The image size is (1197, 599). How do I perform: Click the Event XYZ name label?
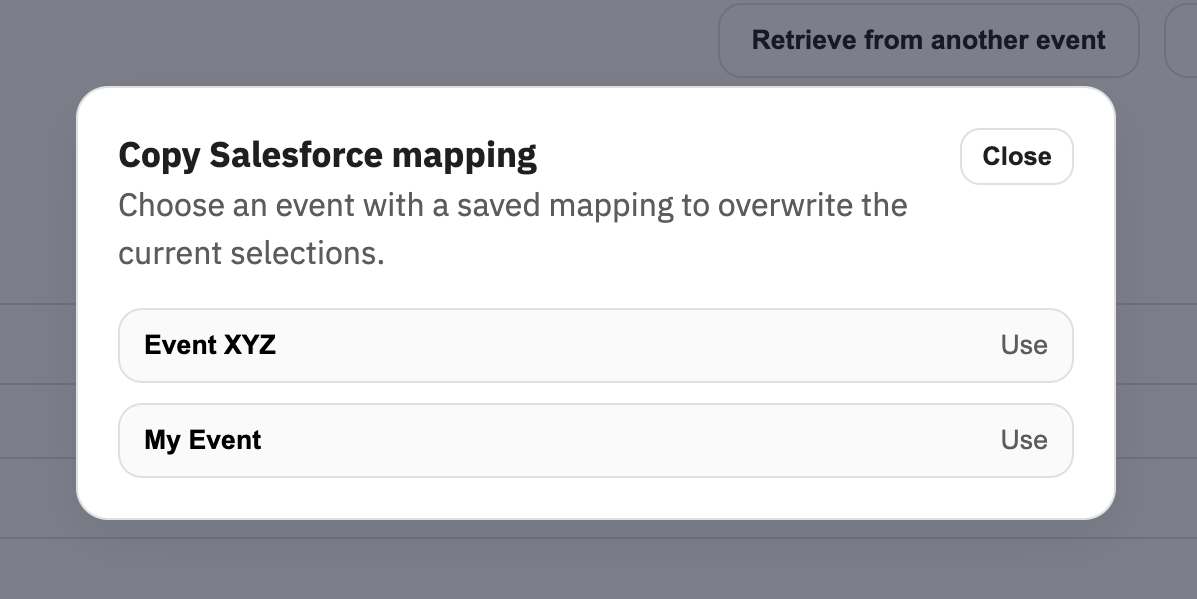click(210, 345)
